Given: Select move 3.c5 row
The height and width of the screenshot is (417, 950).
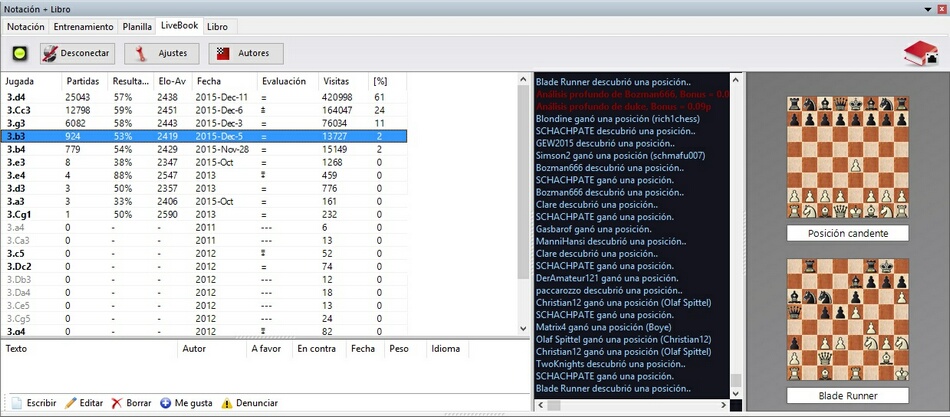Looking at the screenshot, I should coord(204,253).
